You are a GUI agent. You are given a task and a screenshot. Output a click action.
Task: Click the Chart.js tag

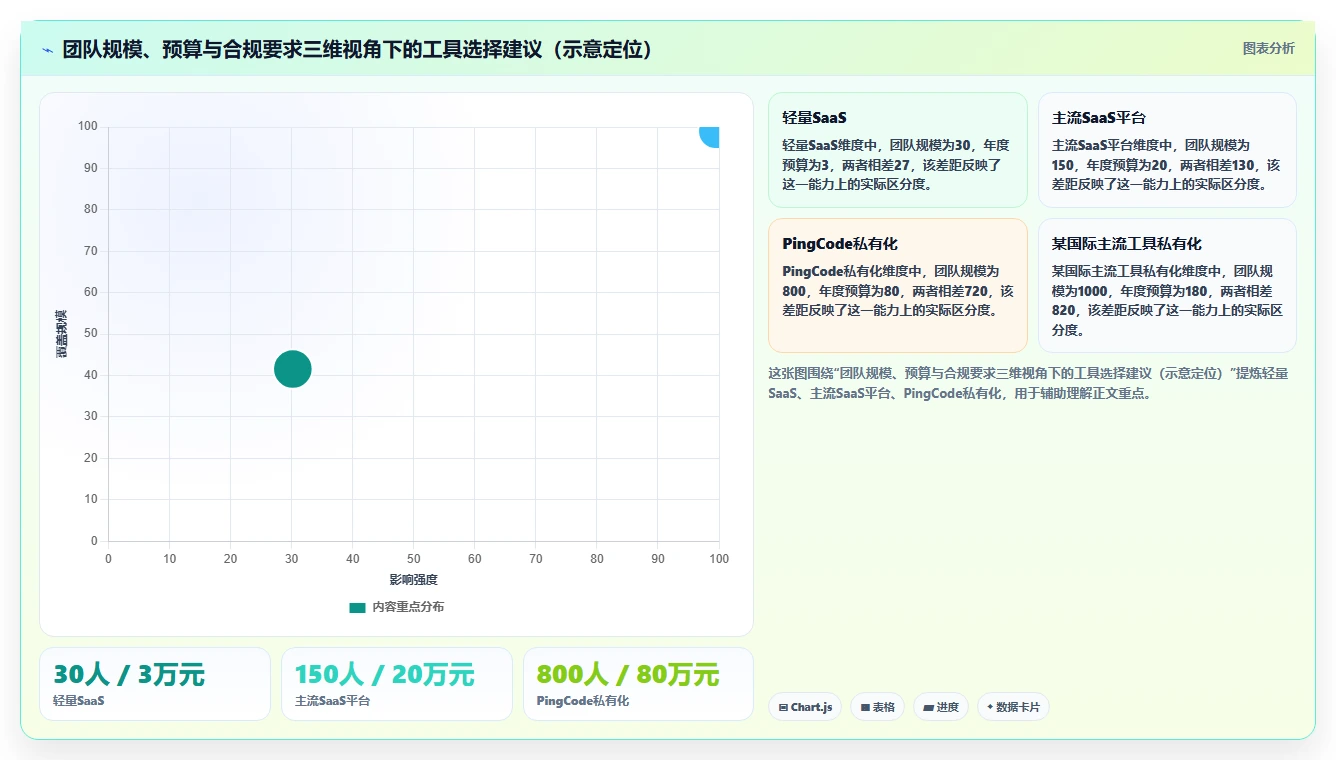pyautogui.click(x=805, y=707)
